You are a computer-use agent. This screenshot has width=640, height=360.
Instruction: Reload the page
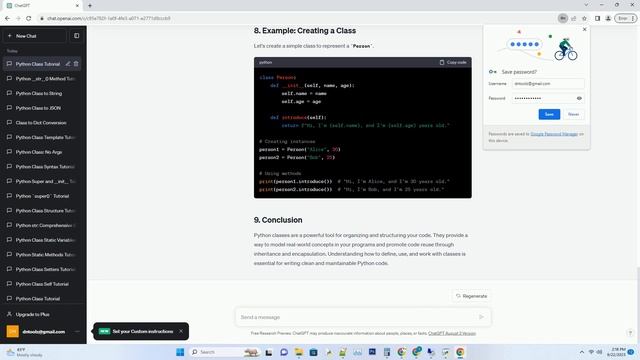29,18
